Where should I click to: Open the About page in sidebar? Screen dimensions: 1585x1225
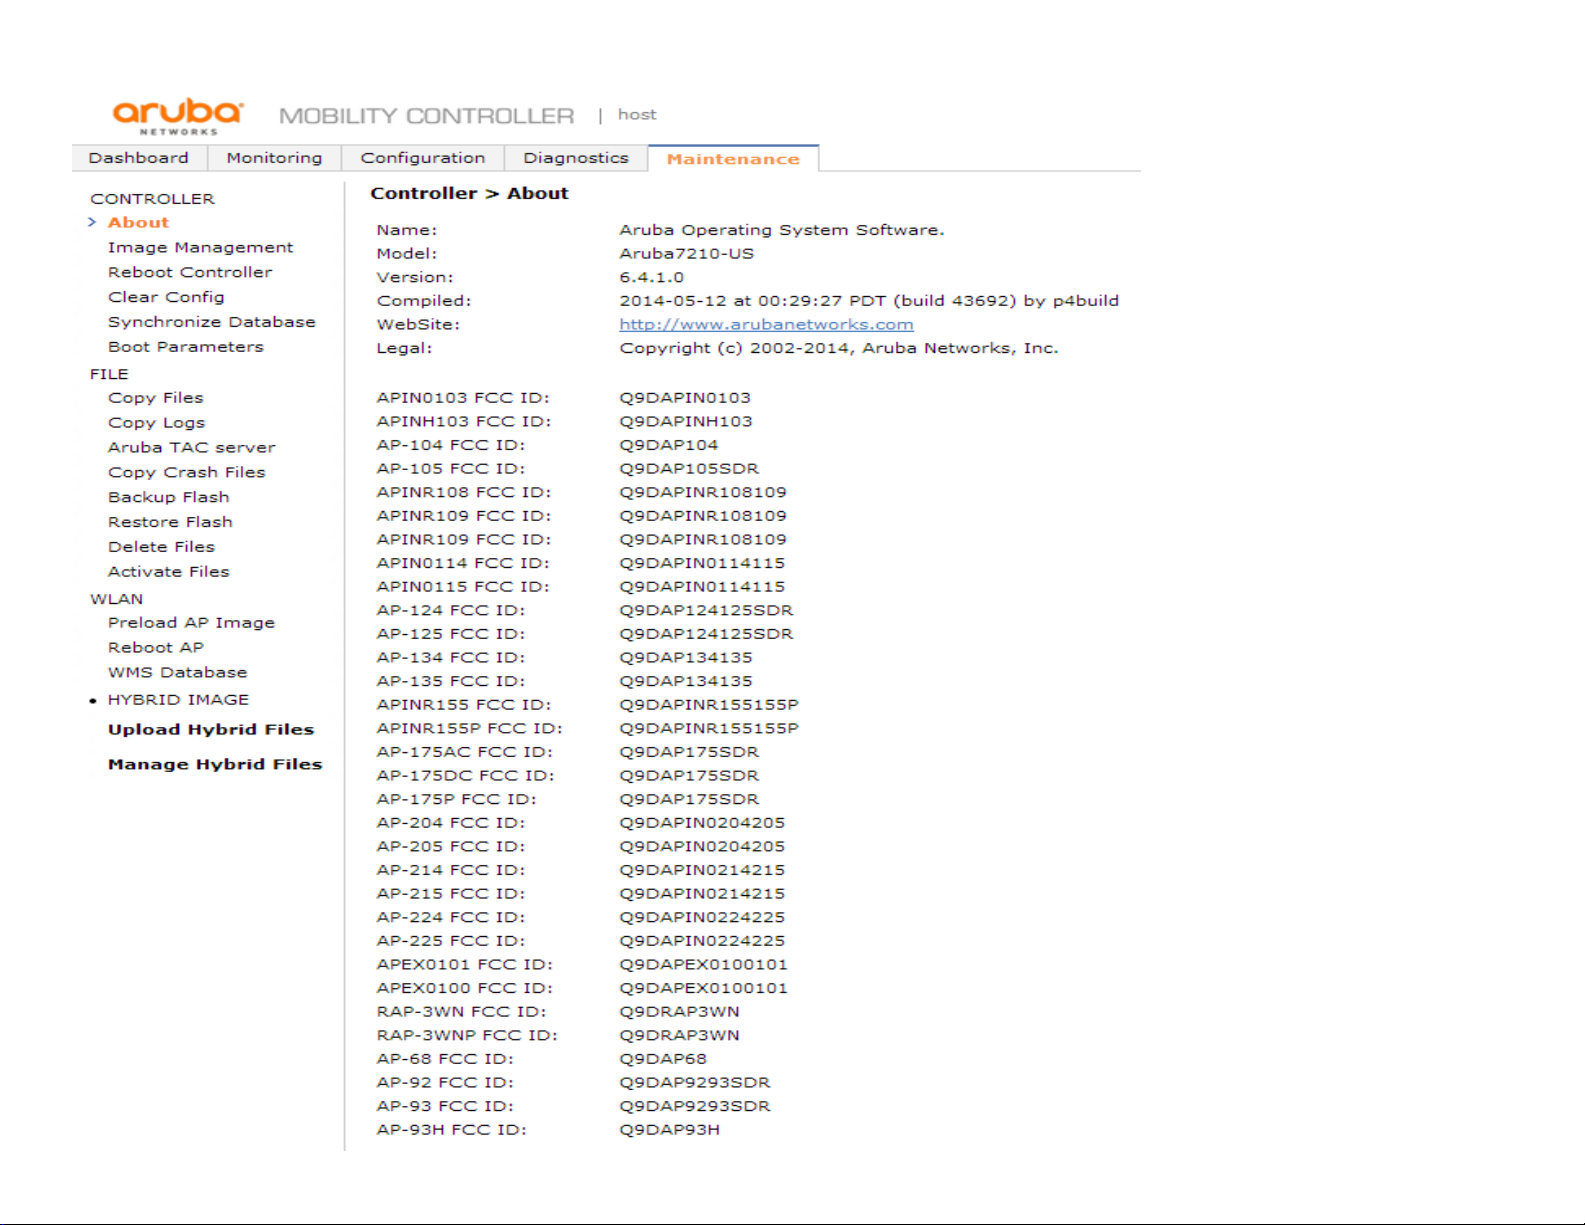click(138, 223)
